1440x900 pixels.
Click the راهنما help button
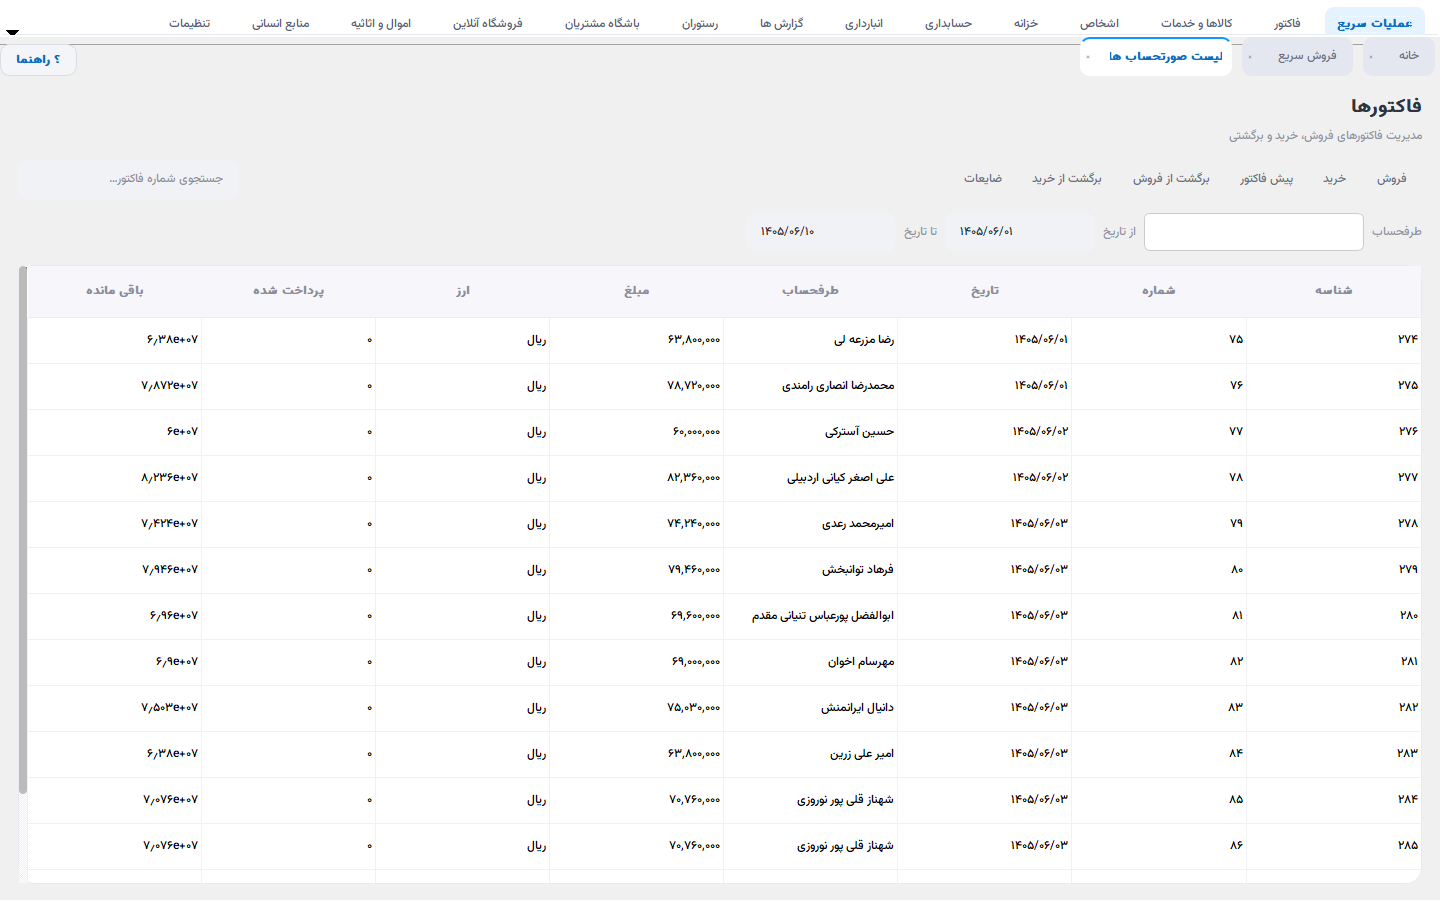click(38, 60)
